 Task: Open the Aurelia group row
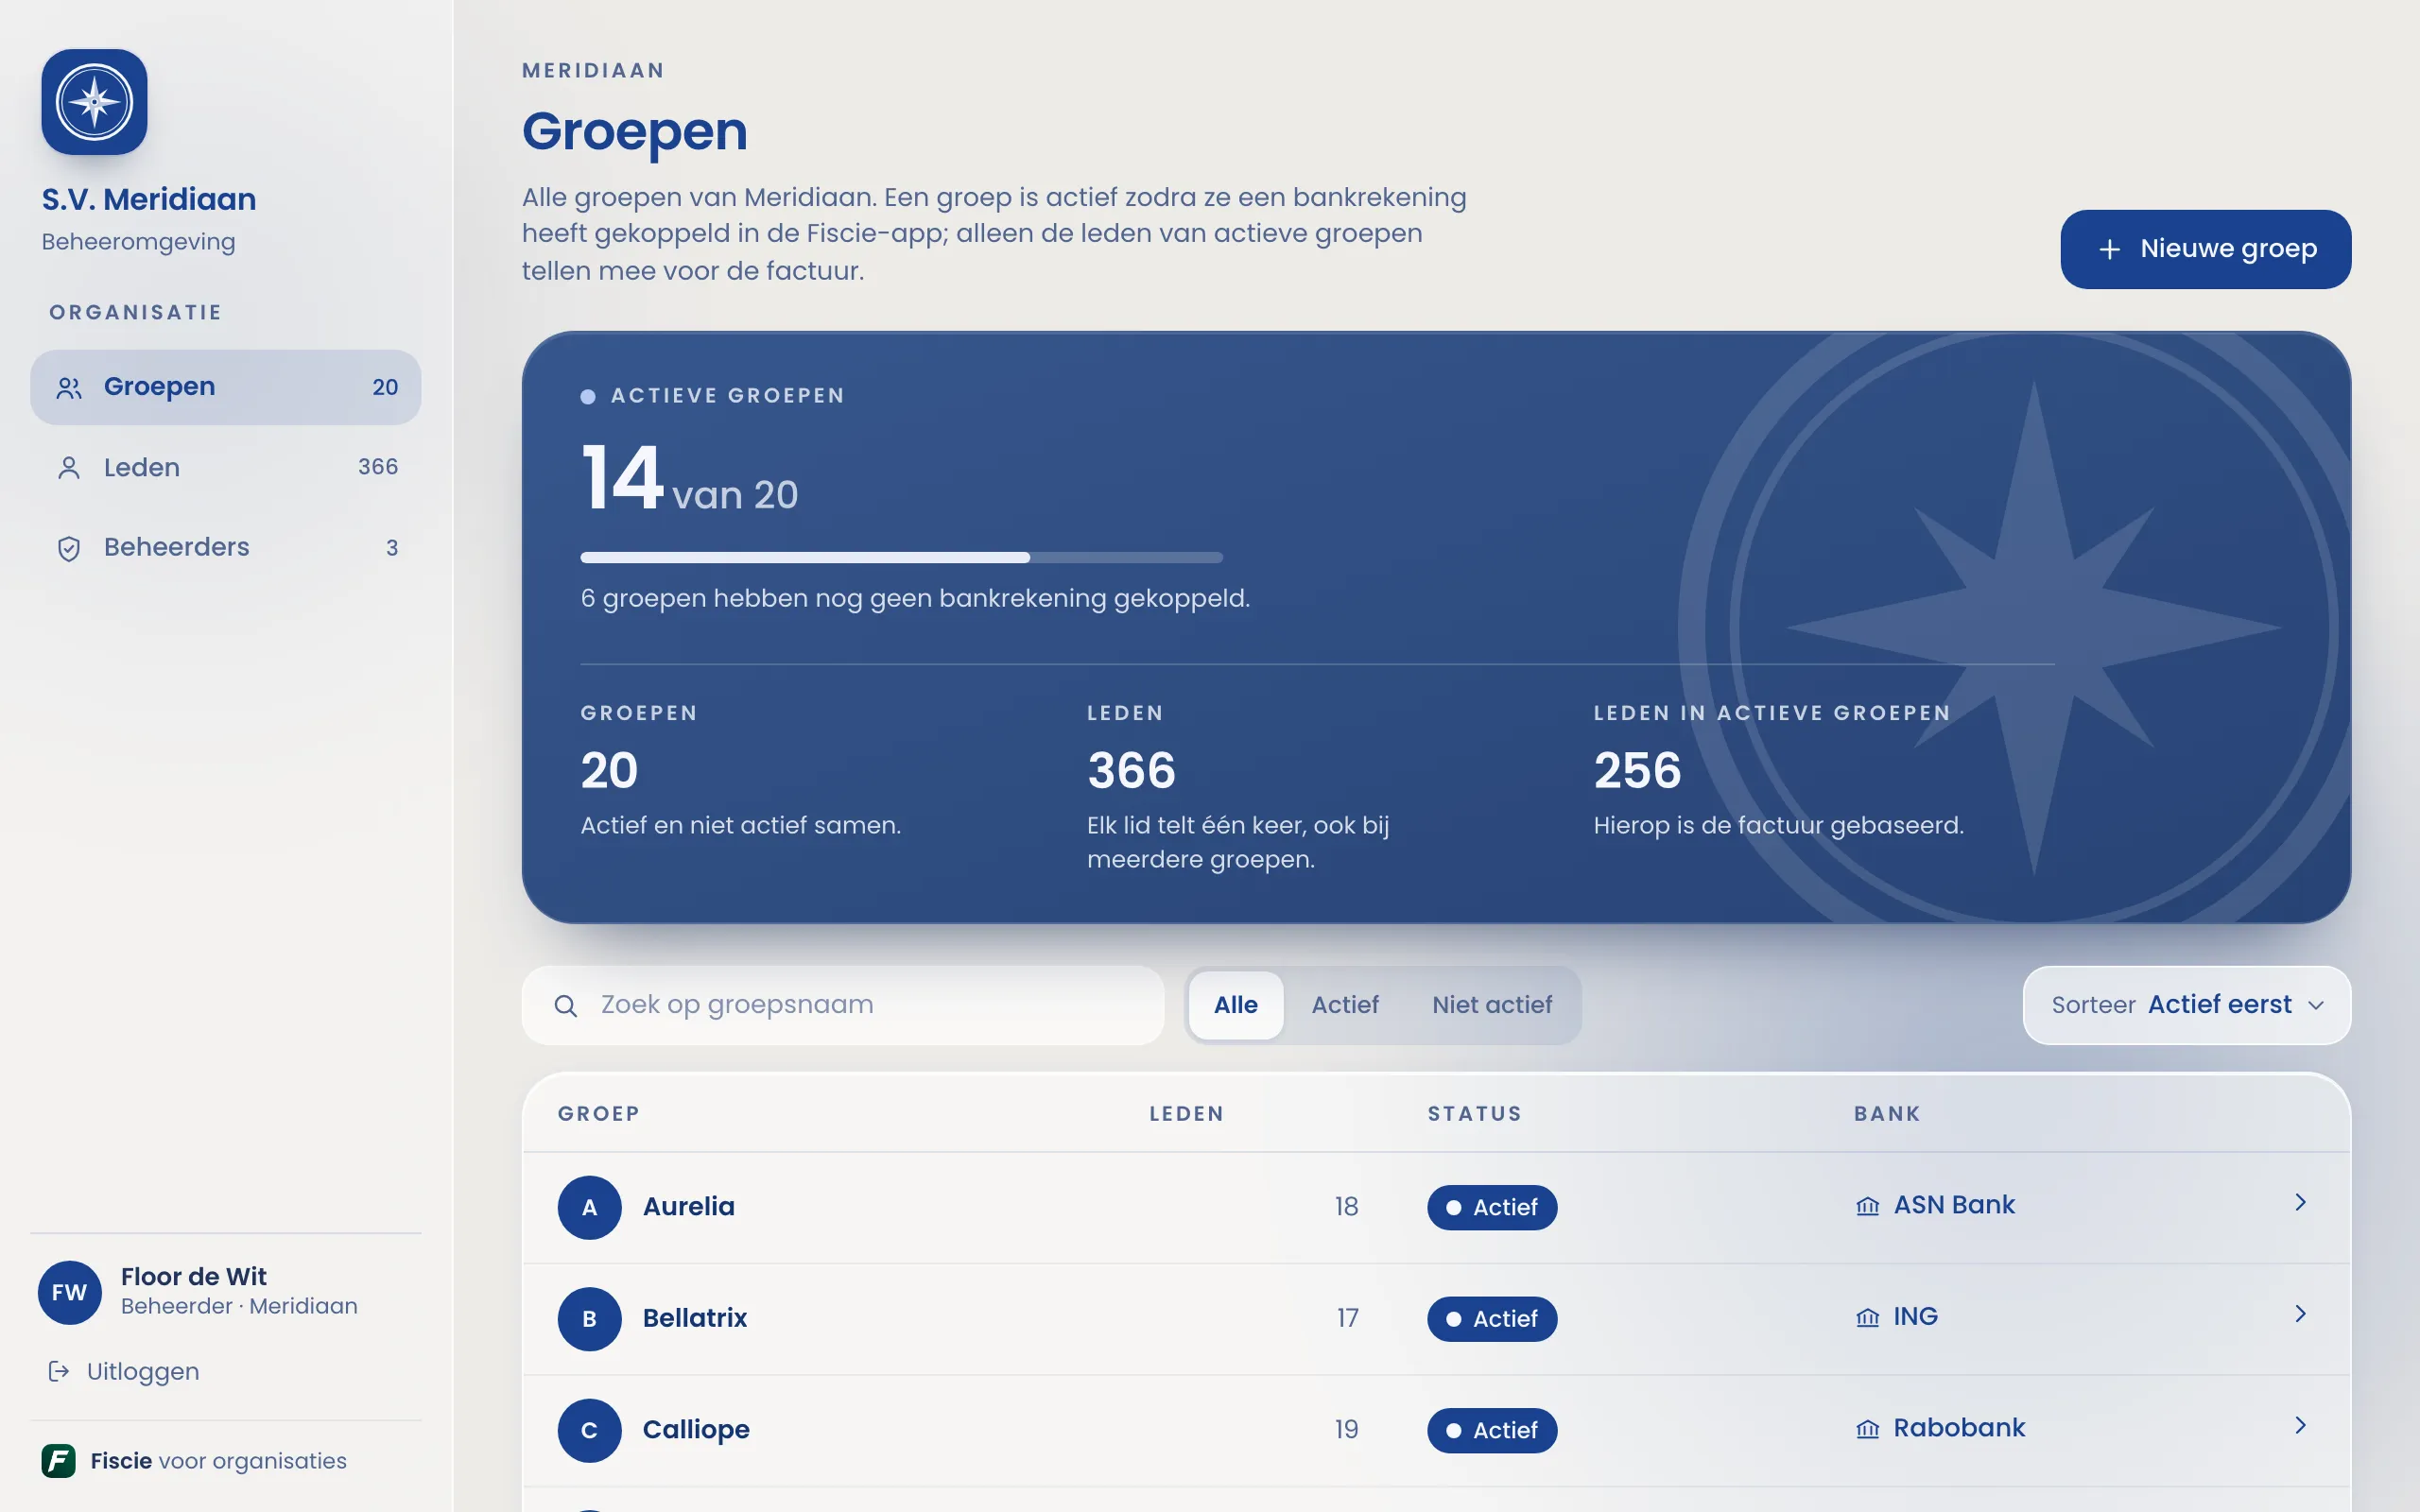pos(1436,1207)
